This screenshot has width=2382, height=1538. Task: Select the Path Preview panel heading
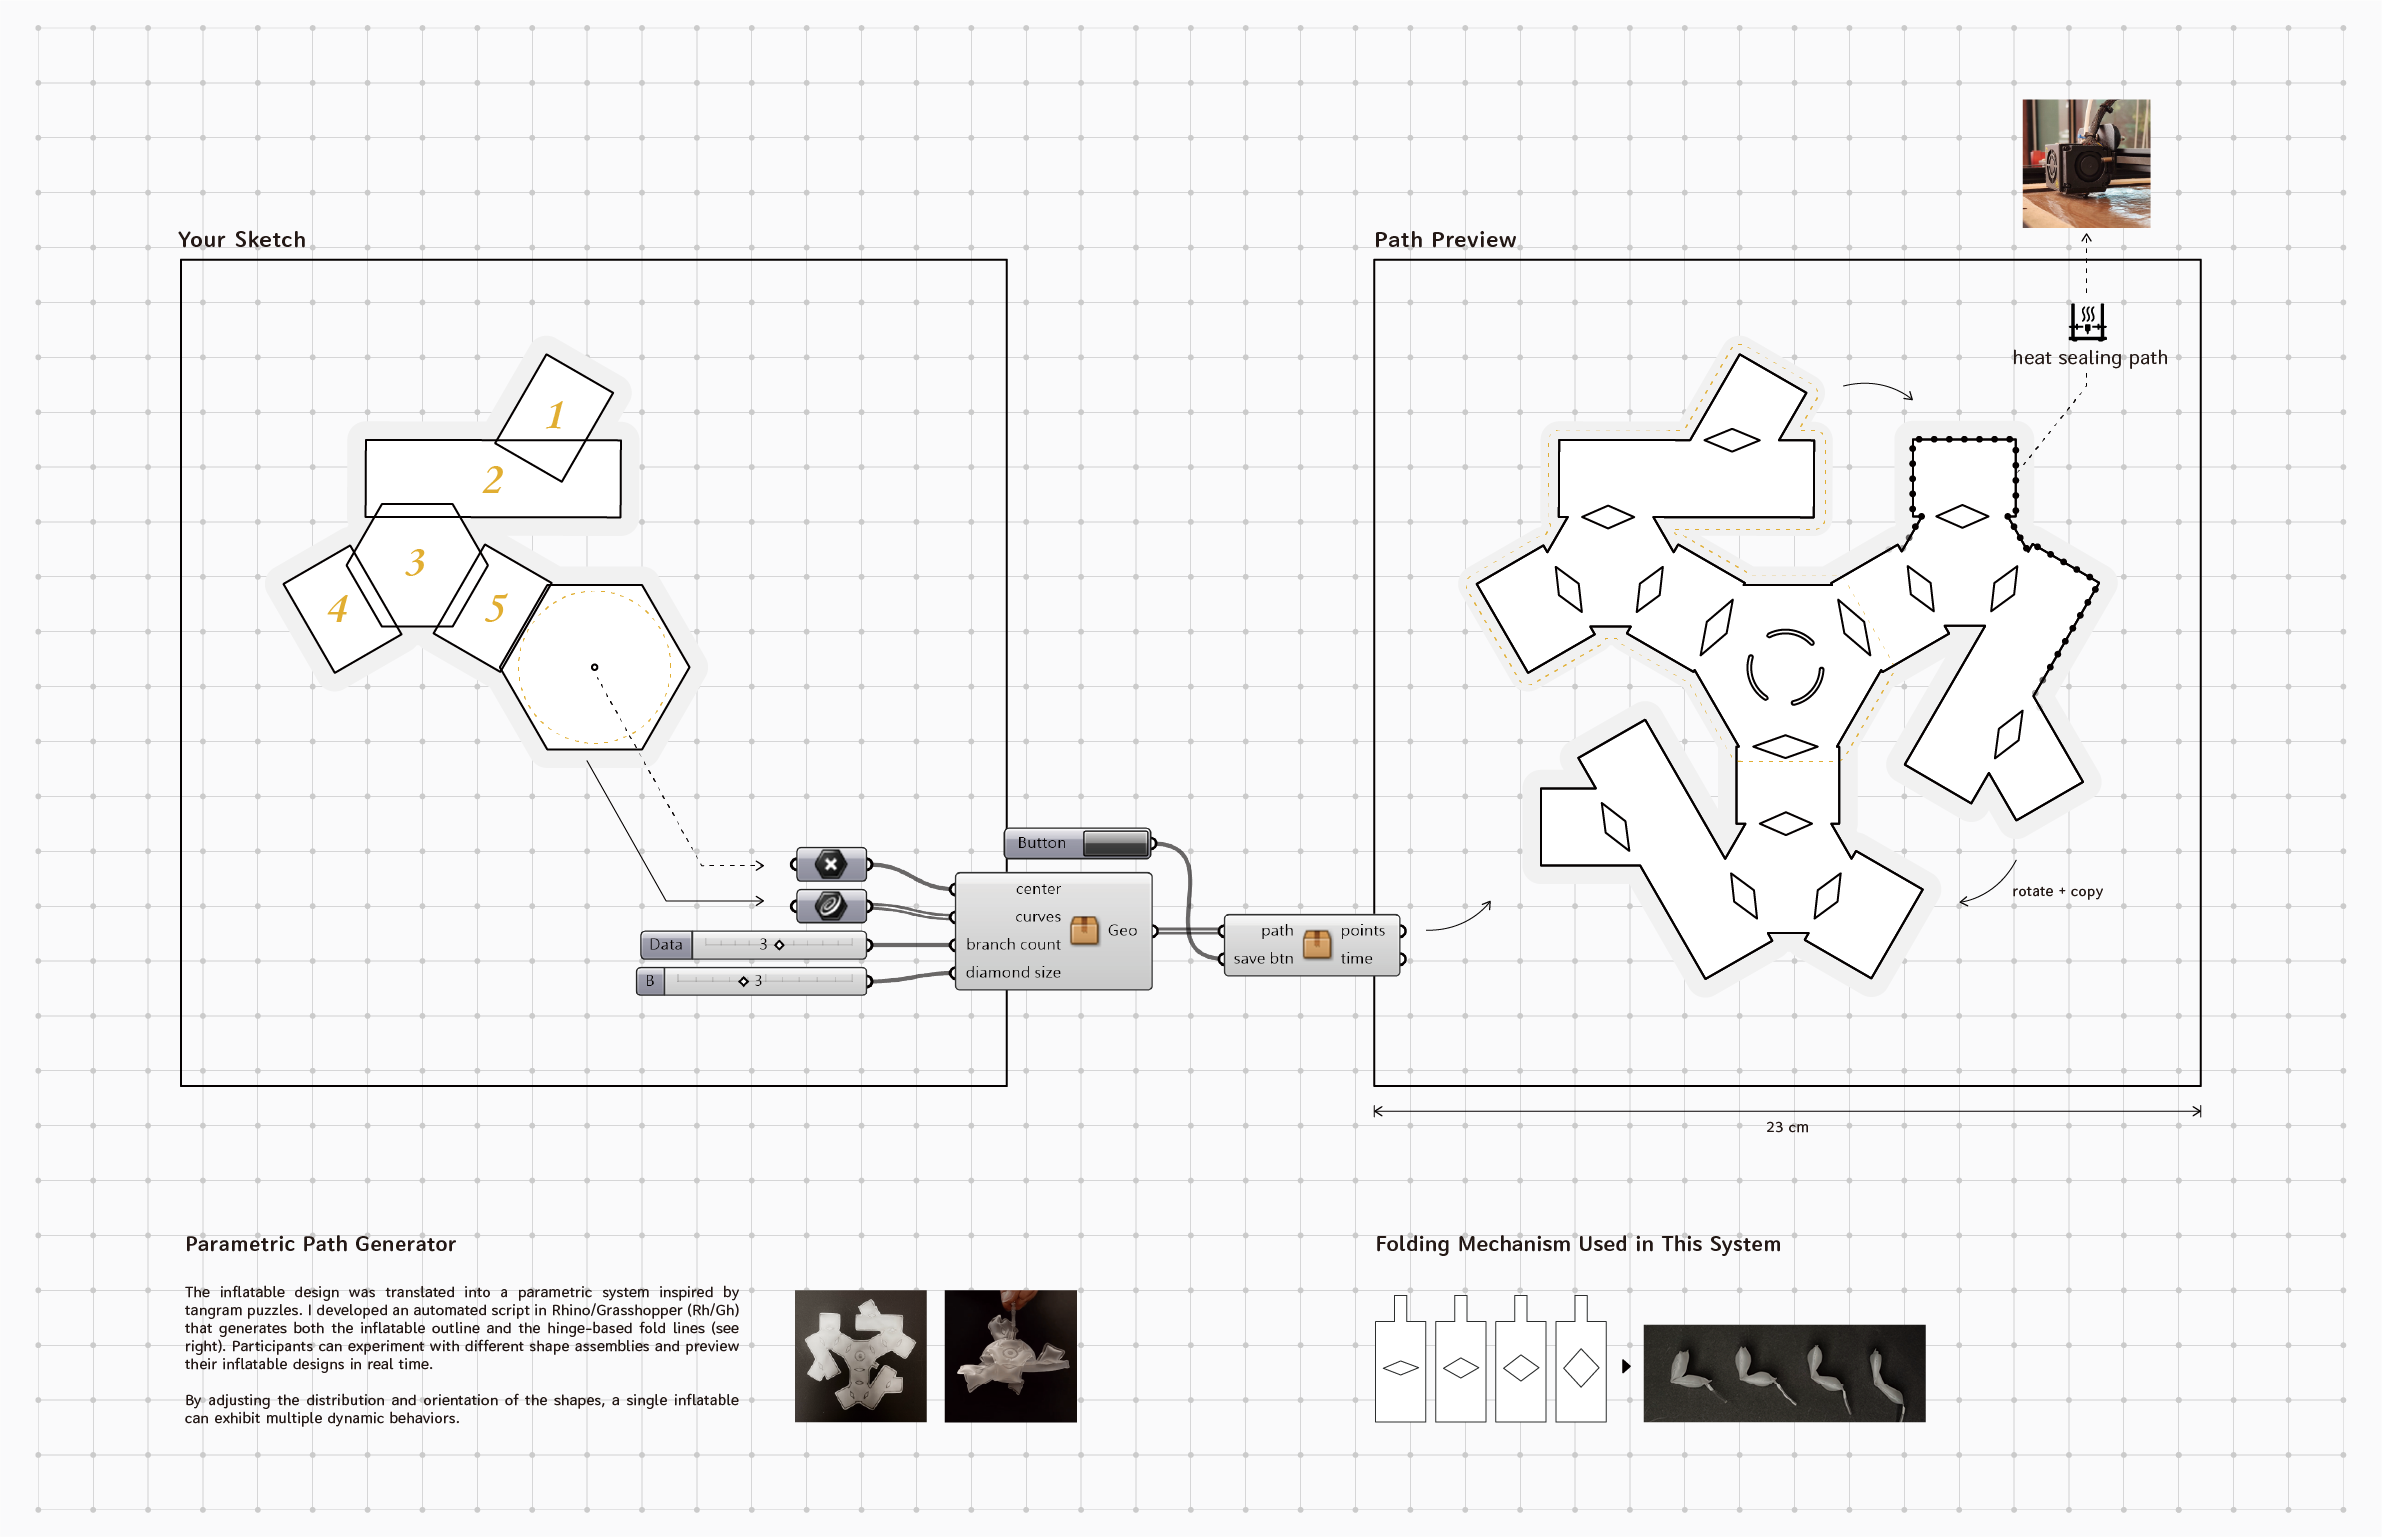(x=1445, y=239)
